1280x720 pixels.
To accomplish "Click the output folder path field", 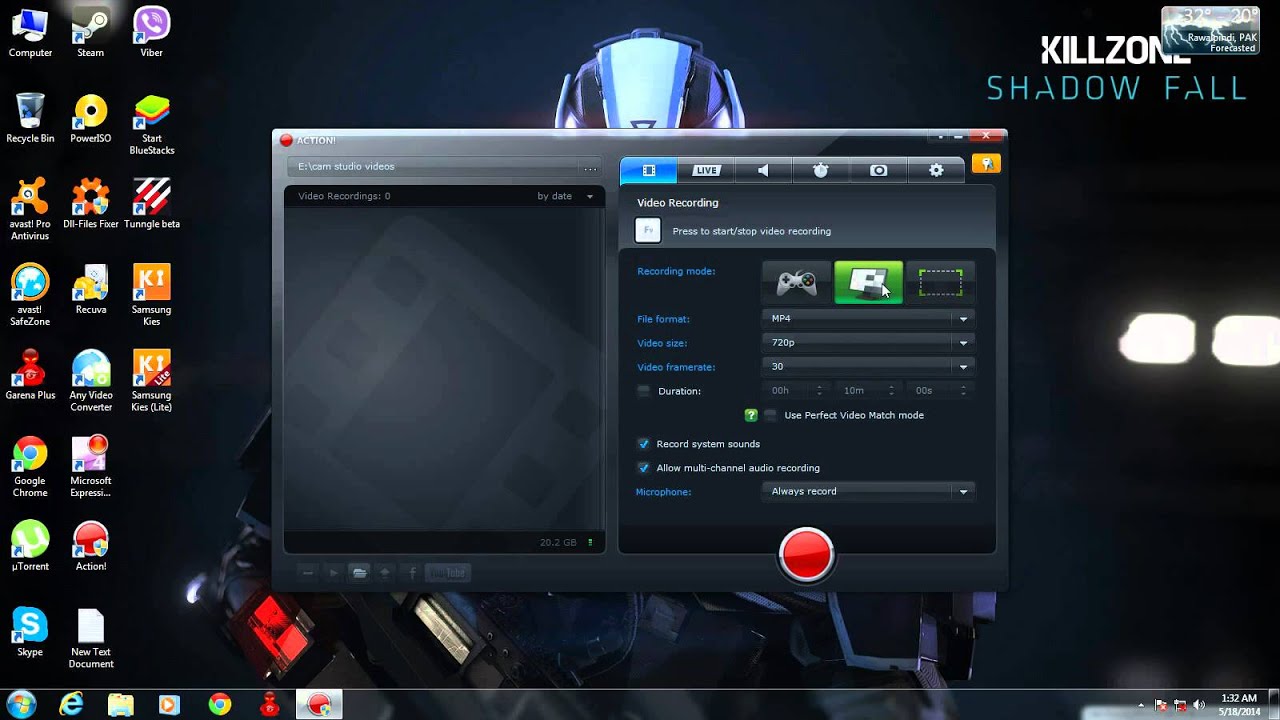I will (432, 167).
